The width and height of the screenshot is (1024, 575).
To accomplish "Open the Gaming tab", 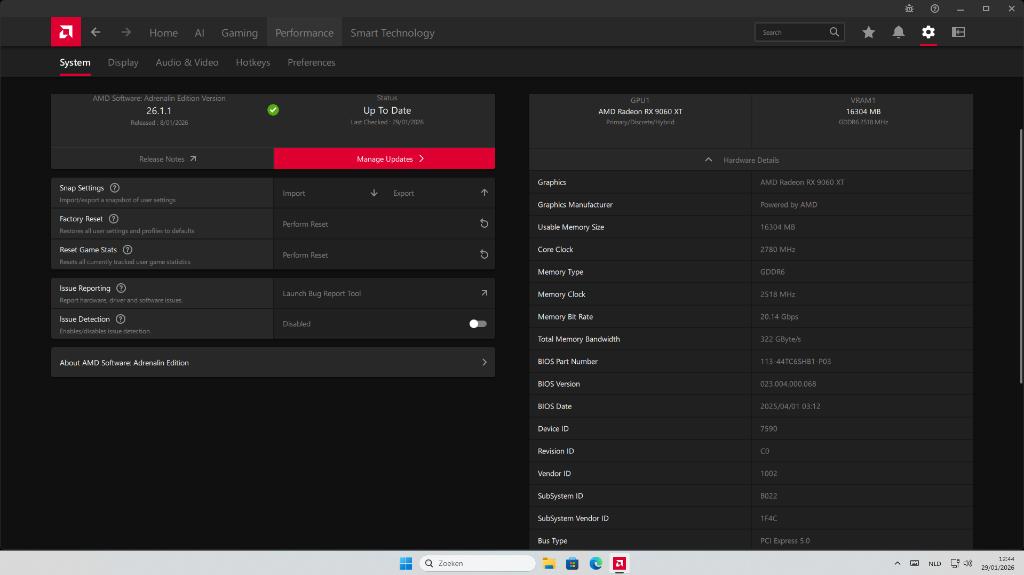I will 239,33.
